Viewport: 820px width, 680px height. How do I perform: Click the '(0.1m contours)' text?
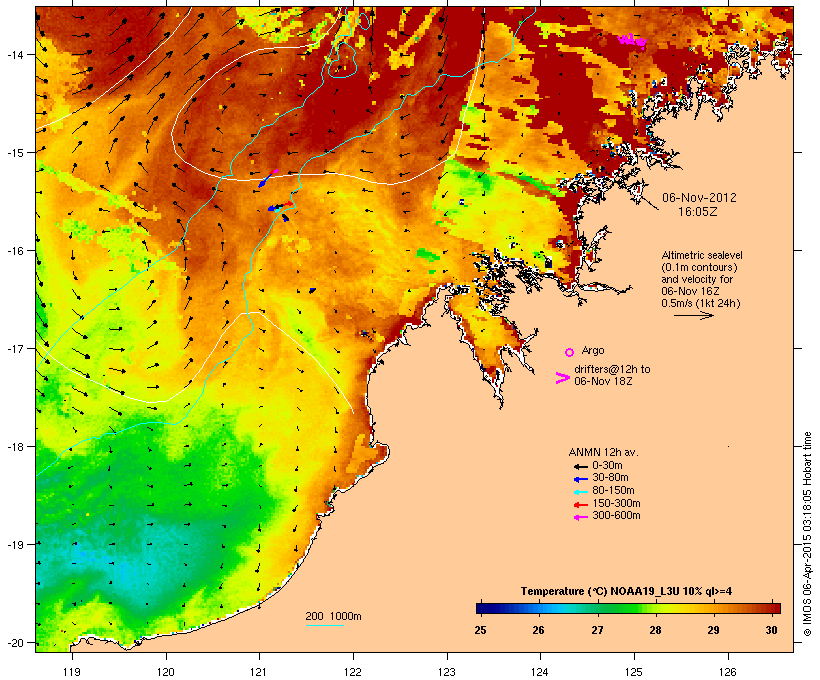[699, 267]
